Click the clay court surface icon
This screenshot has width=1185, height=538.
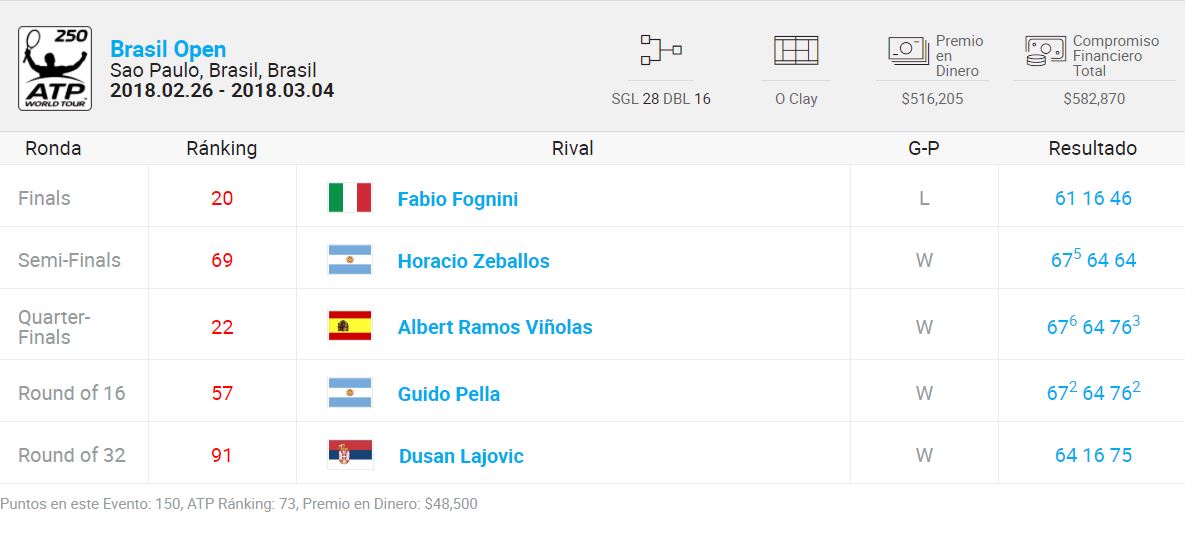[796, 50]
